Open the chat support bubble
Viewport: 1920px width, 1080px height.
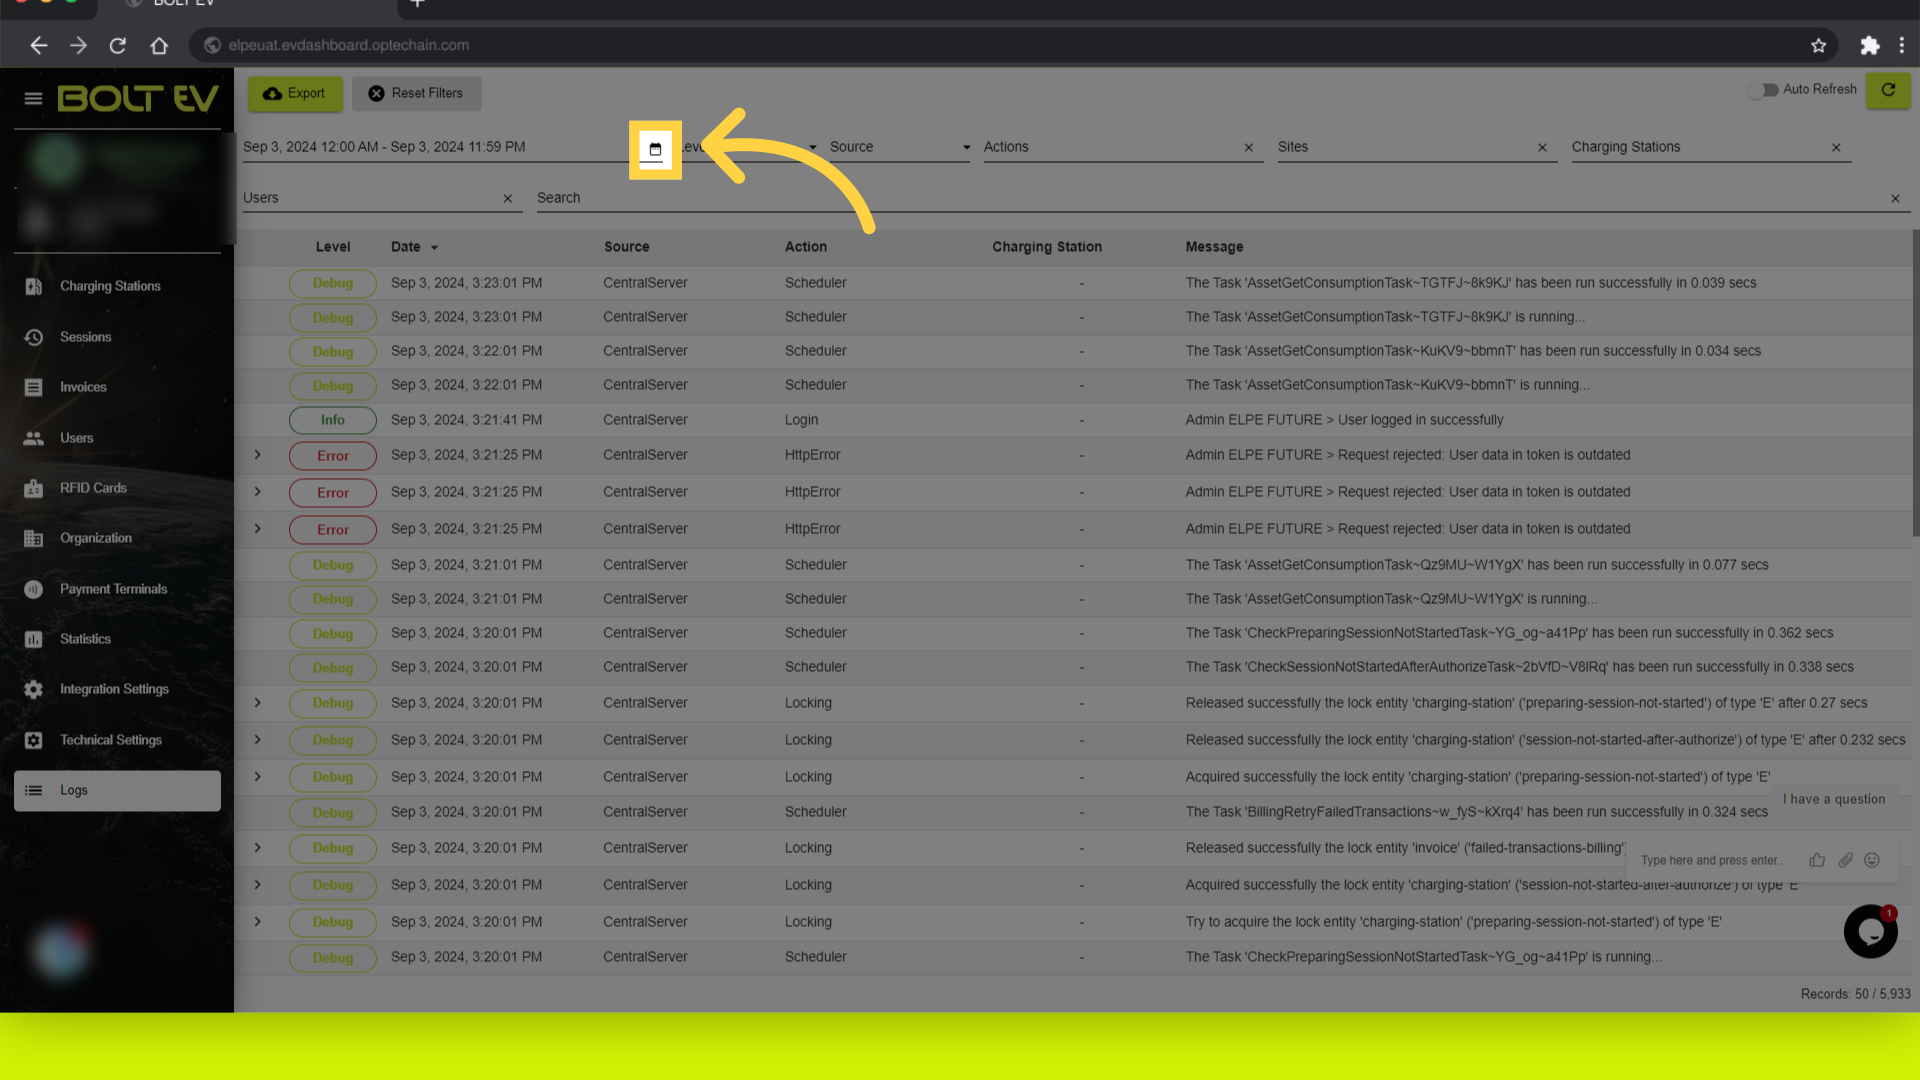tap(1870, 931)
